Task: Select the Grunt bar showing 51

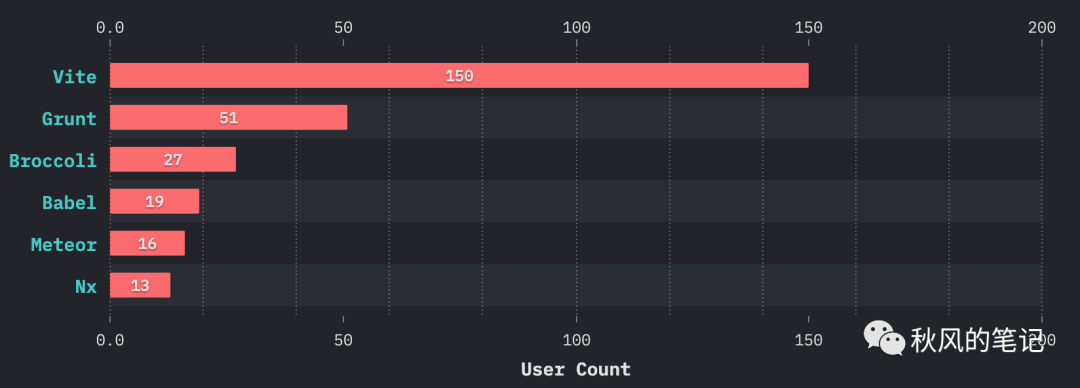Action: (x=229, y=118)
